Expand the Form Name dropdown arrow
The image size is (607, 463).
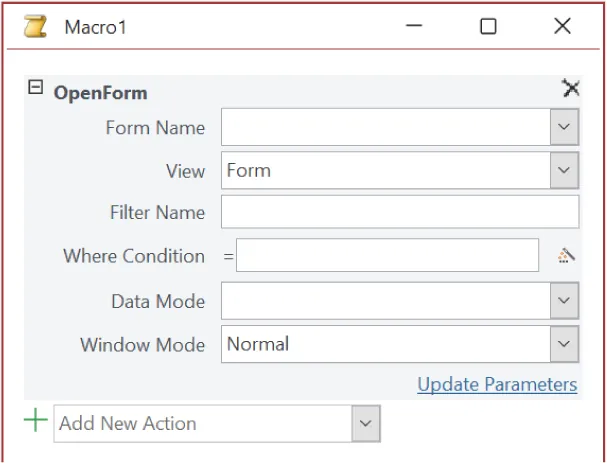(x=564, y=127)
